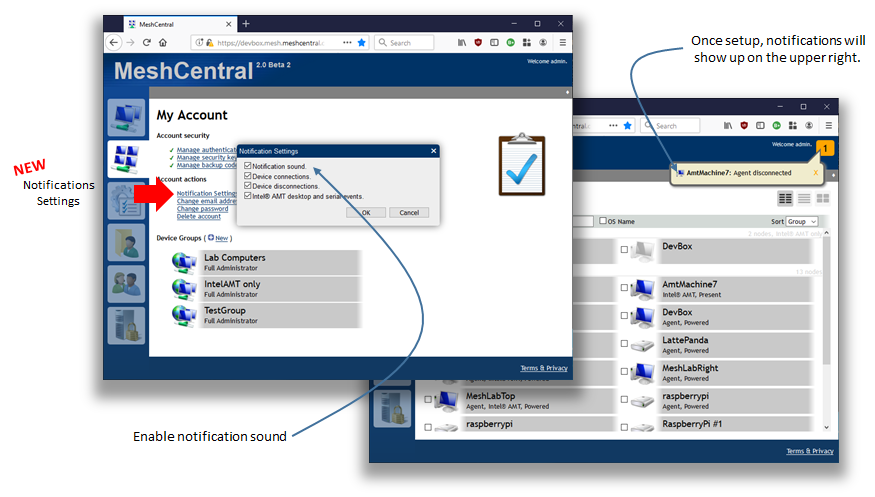Open Terms & Privacy link in front window
875x497 pixels.
click(x=544, y=368)
